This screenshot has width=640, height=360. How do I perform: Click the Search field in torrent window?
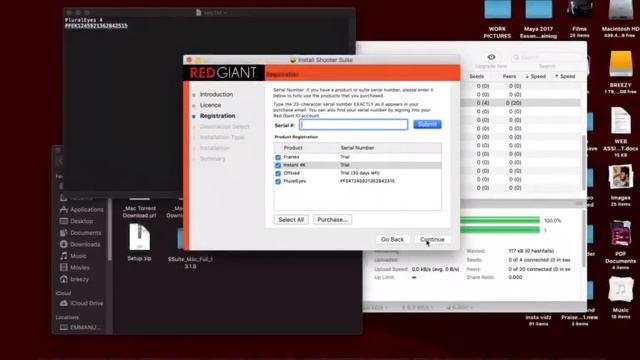click(546, 57)
